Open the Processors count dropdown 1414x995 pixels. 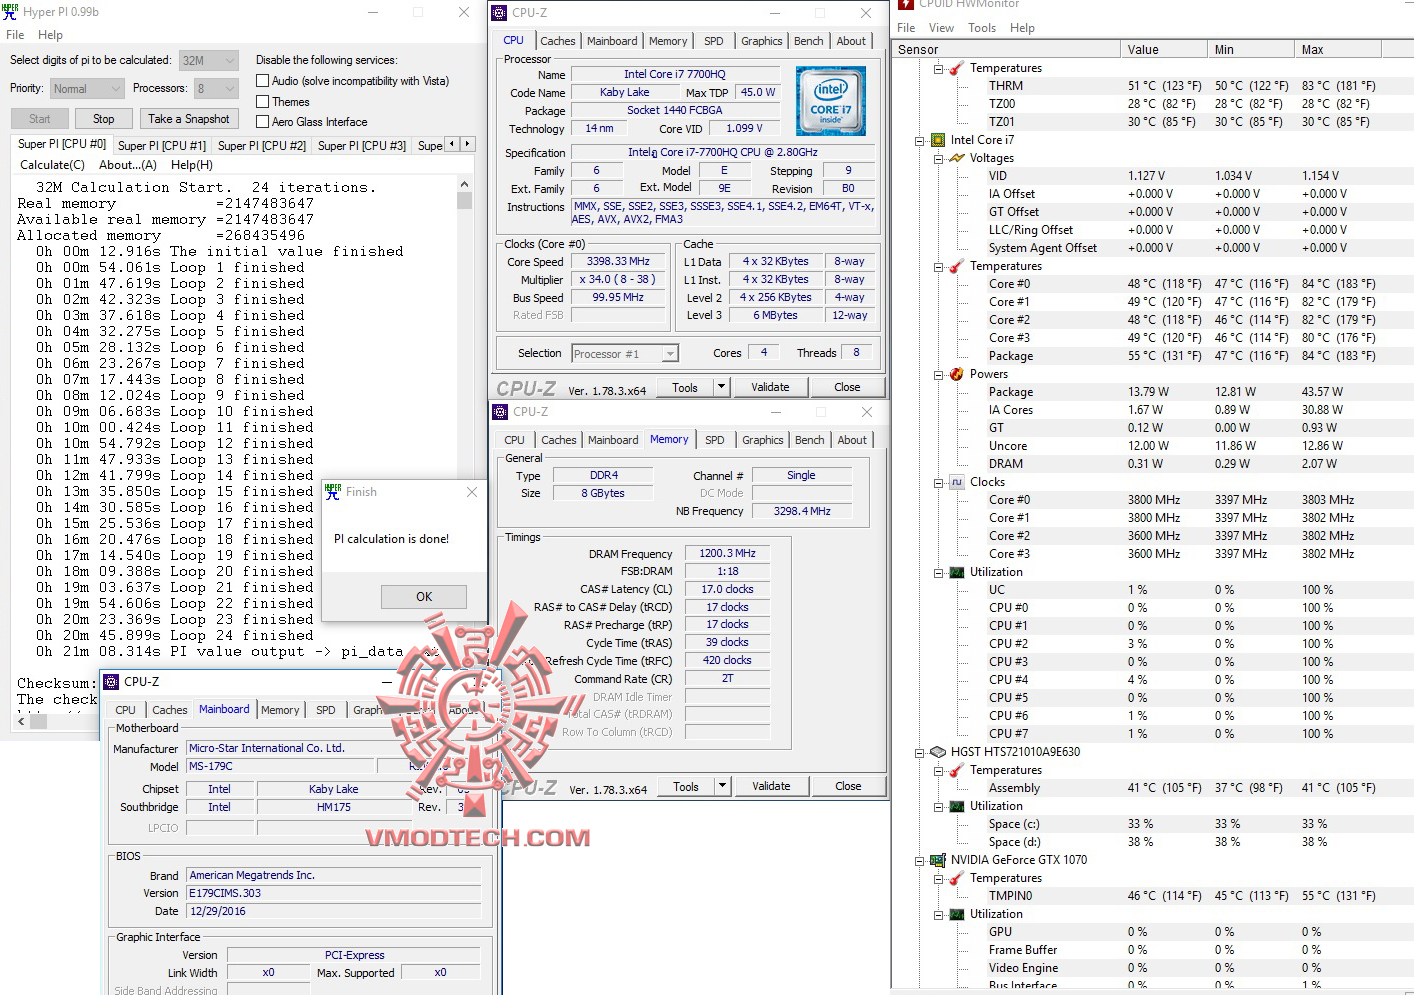click(x=216, y=88)
